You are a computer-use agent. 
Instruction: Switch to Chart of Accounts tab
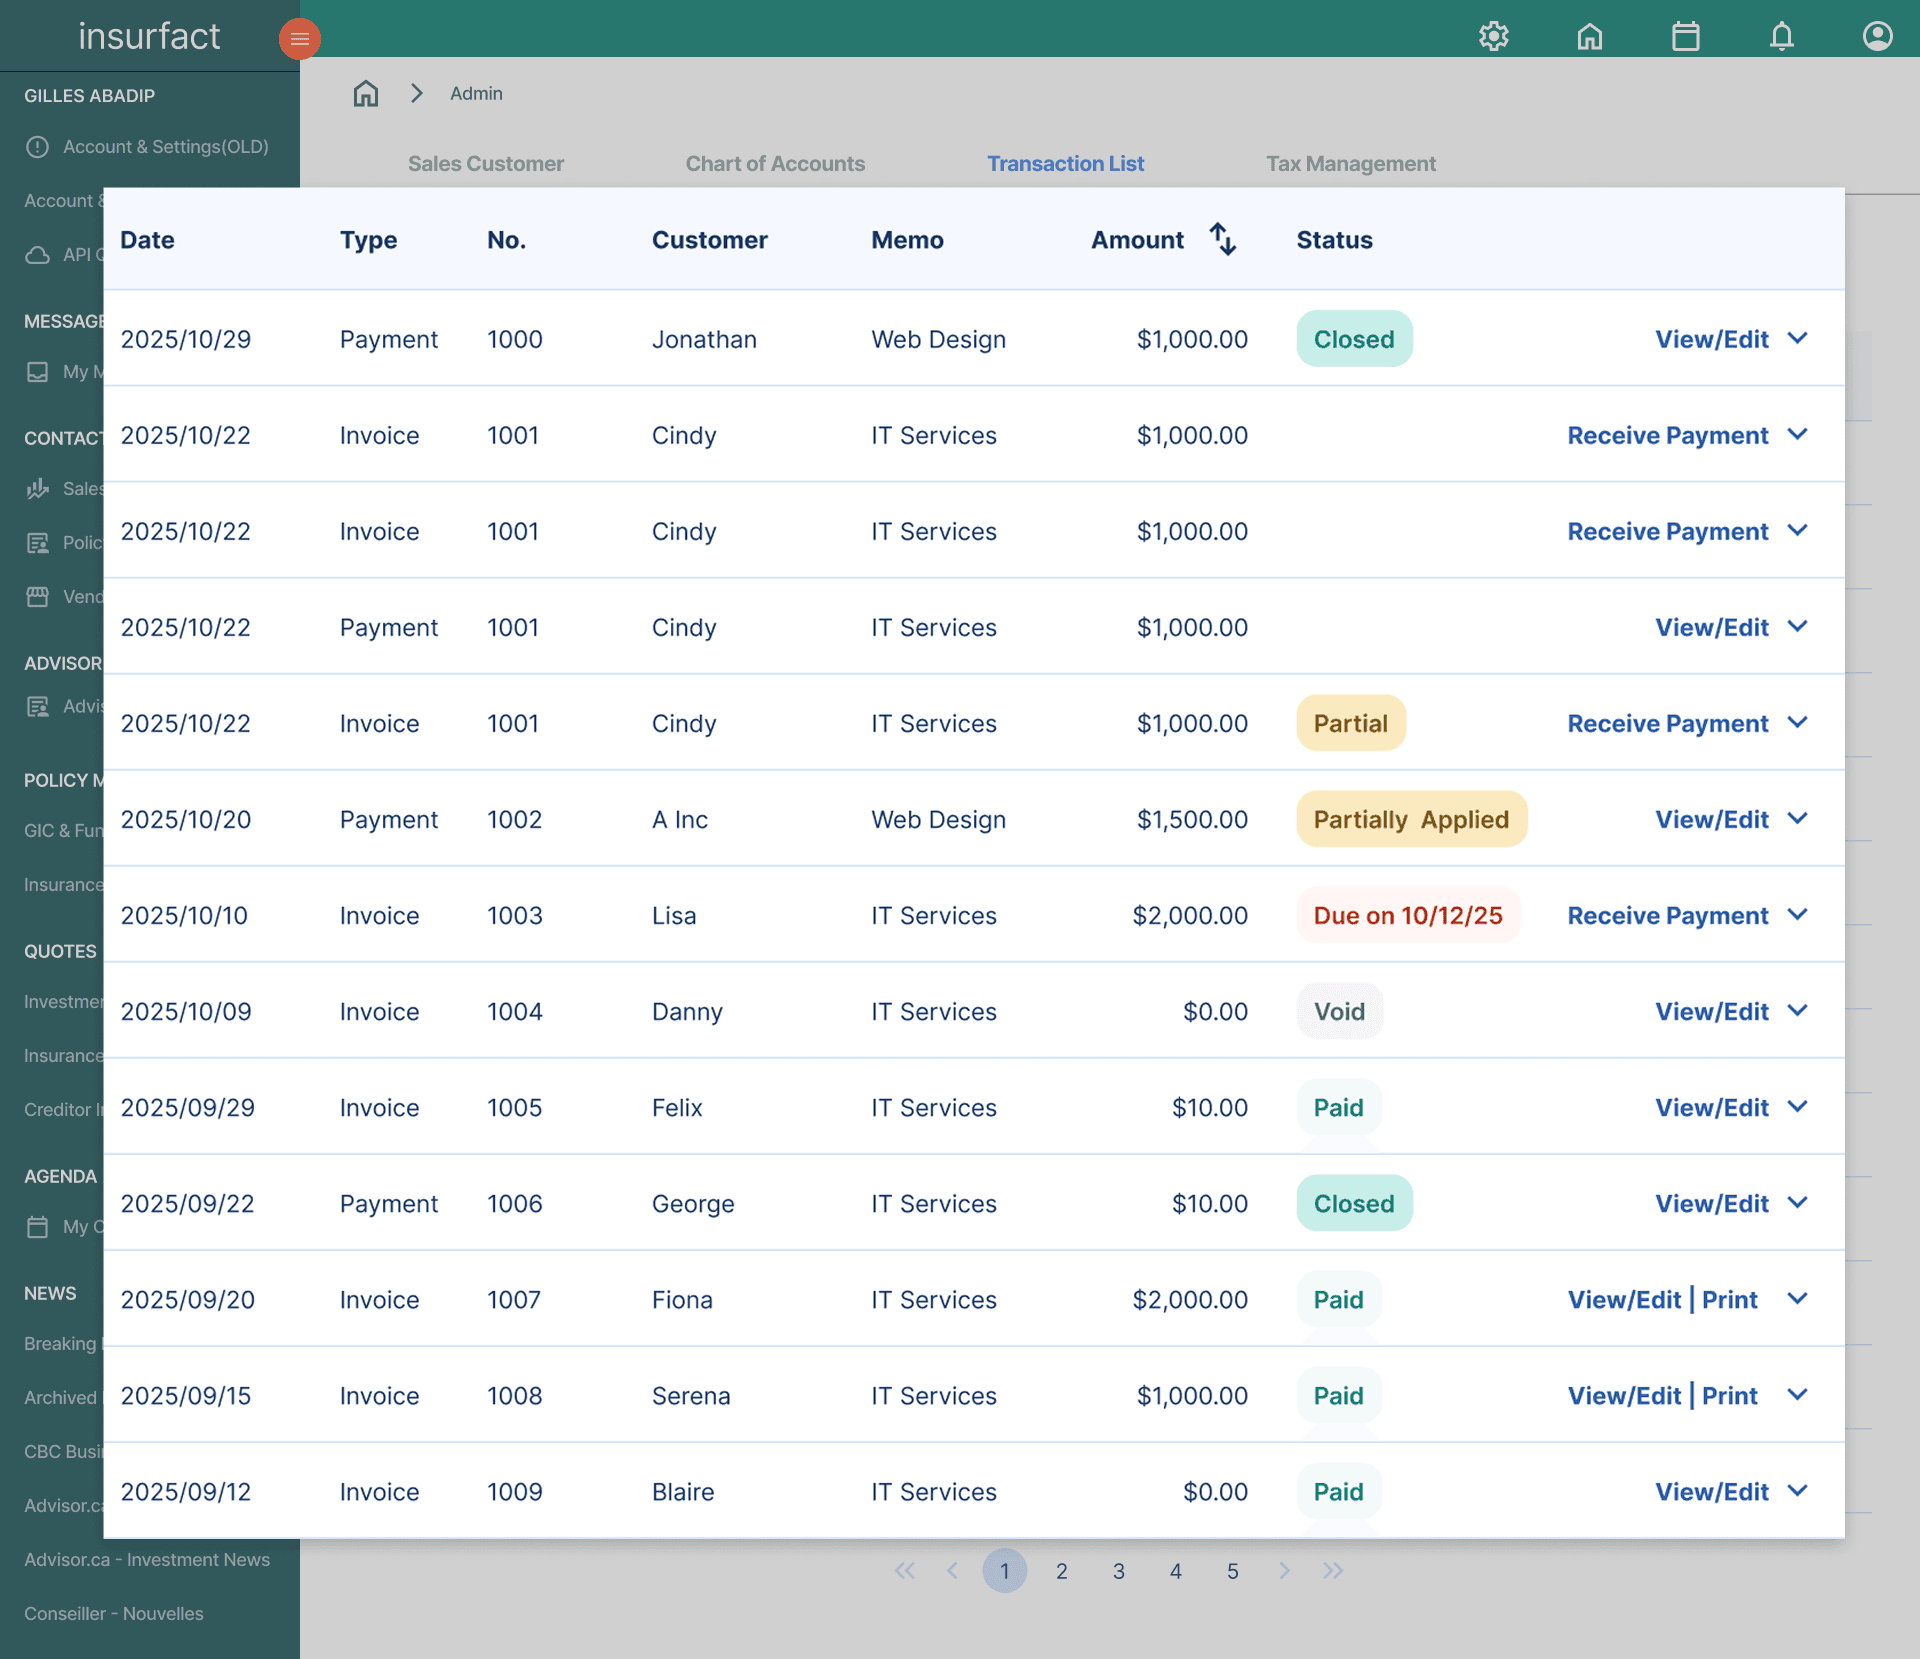pyautogui.click(x=775, y=163)
